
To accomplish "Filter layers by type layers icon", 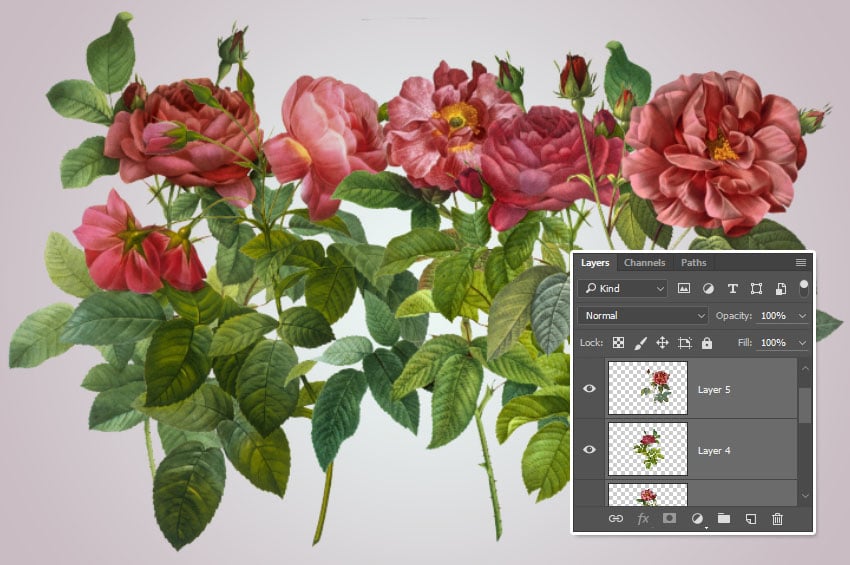I will (x=732, y=288).
